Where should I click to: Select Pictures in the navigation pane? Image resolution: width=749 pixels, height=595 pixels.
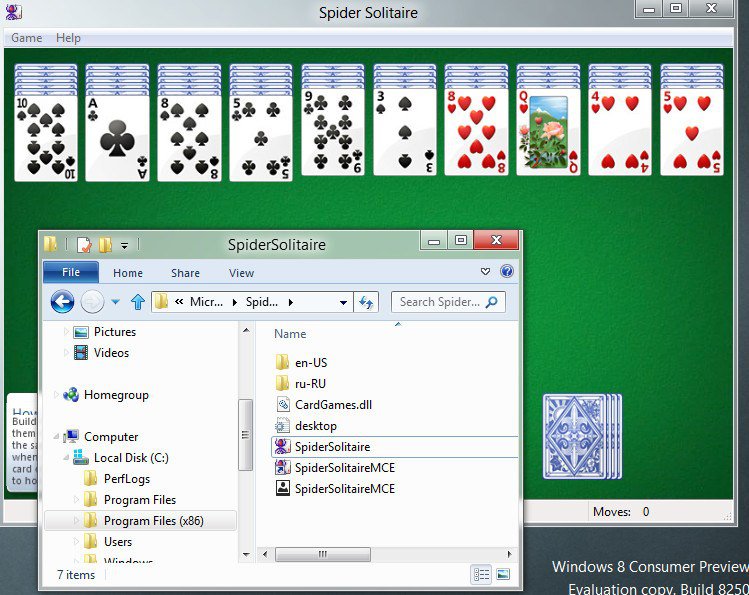point(115,332)
